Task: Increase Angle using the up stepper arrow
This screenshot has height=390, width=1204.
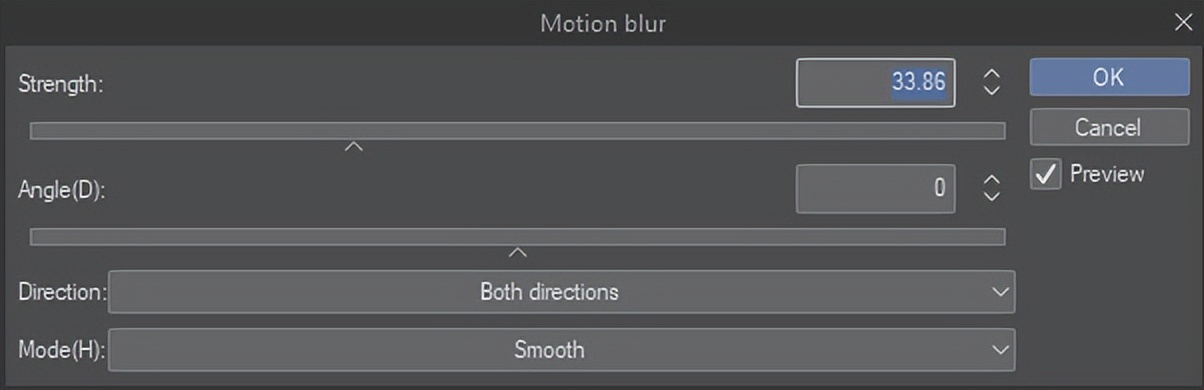Action: 991,180
